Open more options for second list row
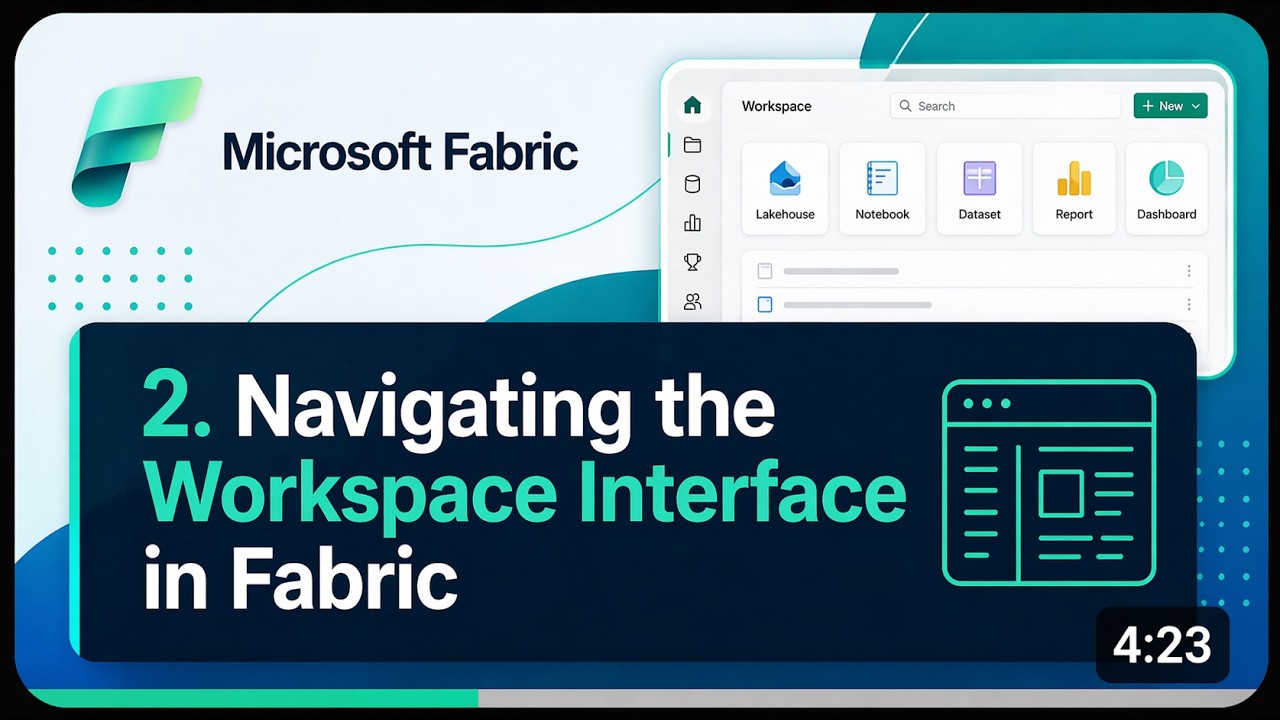 click(x=1188, y=305)
